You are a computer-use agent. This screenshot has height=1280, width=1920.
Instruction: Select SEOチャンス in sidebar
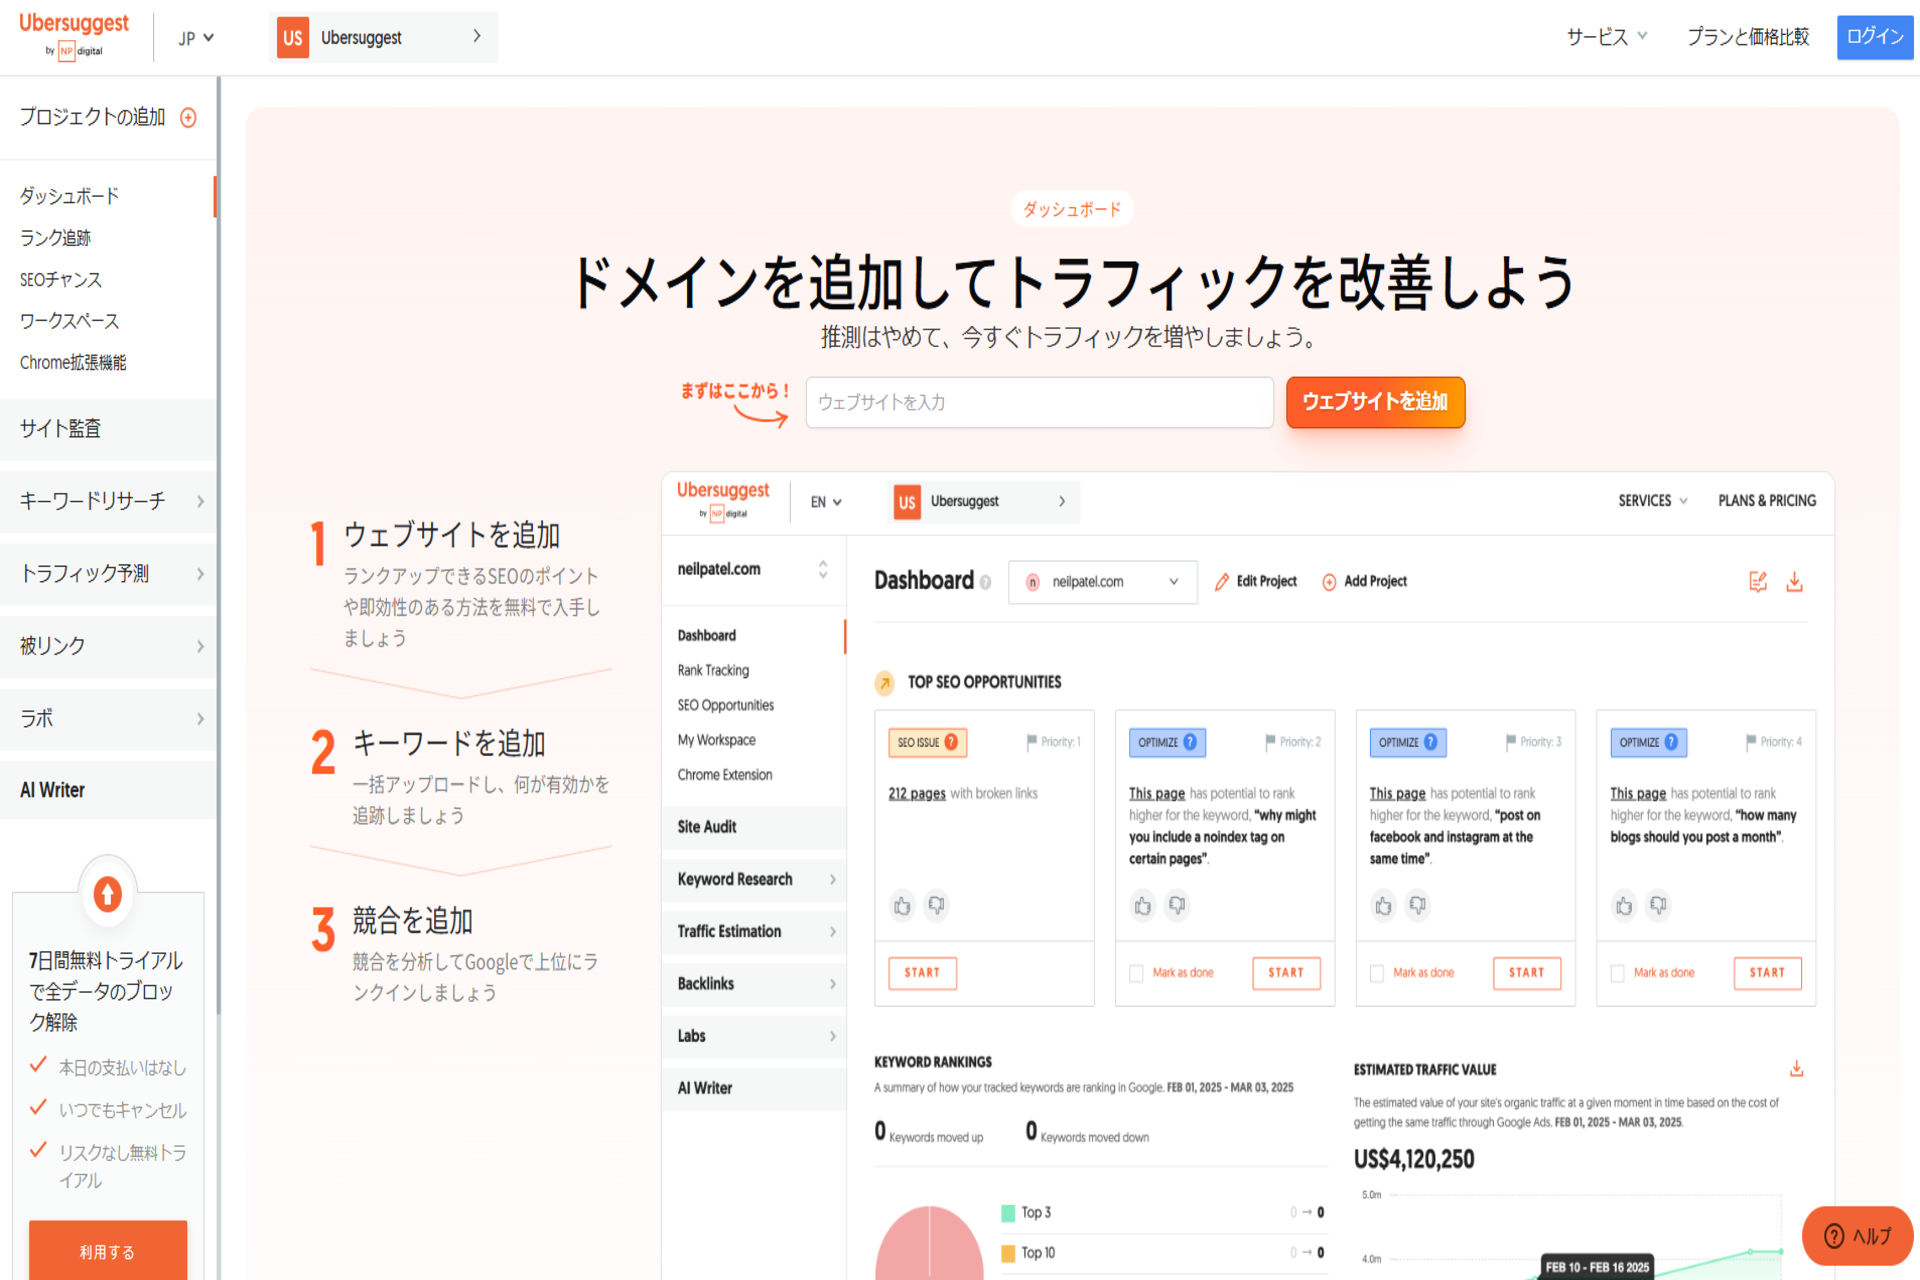[x=61, y=280]
